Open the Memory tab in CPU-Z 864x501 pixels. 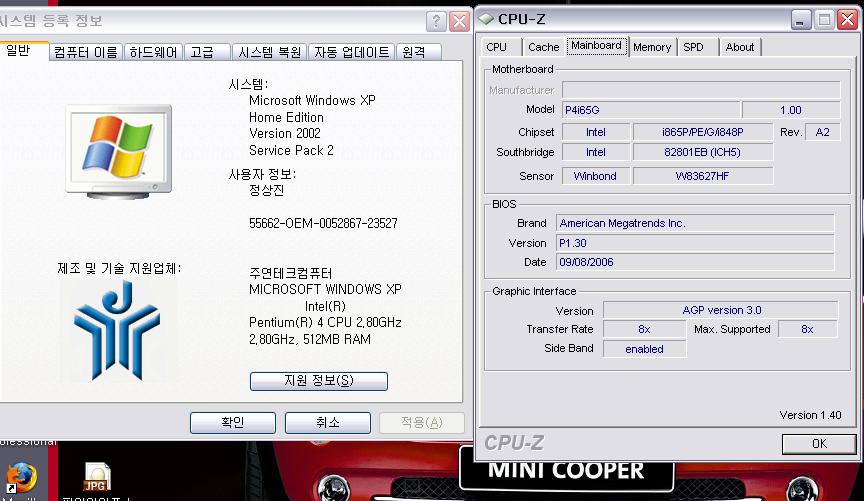click(652, 47)
